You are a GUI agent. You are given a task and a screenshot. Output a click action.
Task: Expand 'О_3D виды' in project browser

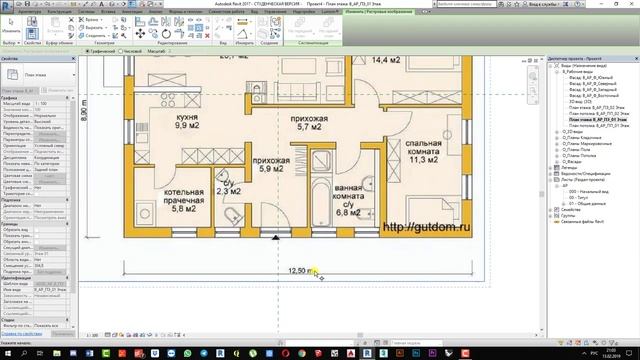pos(557,132)
